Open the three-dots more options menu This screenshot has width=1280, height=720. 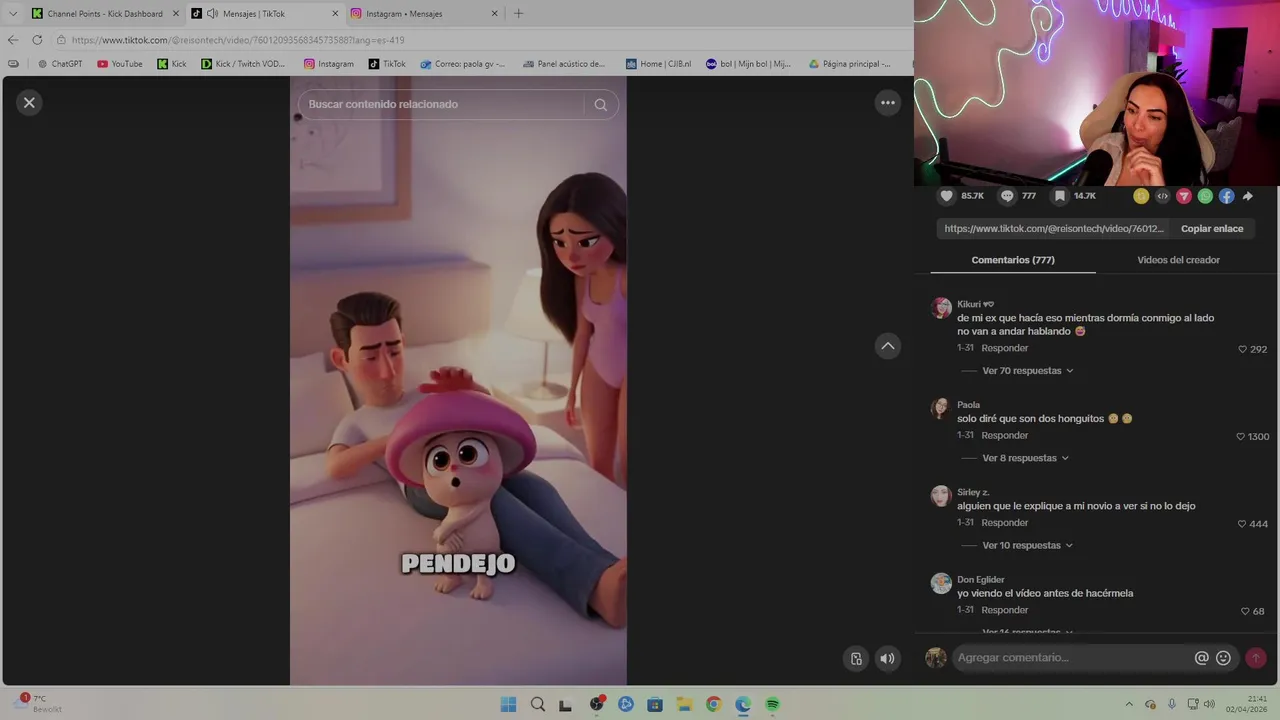point(887,102)
